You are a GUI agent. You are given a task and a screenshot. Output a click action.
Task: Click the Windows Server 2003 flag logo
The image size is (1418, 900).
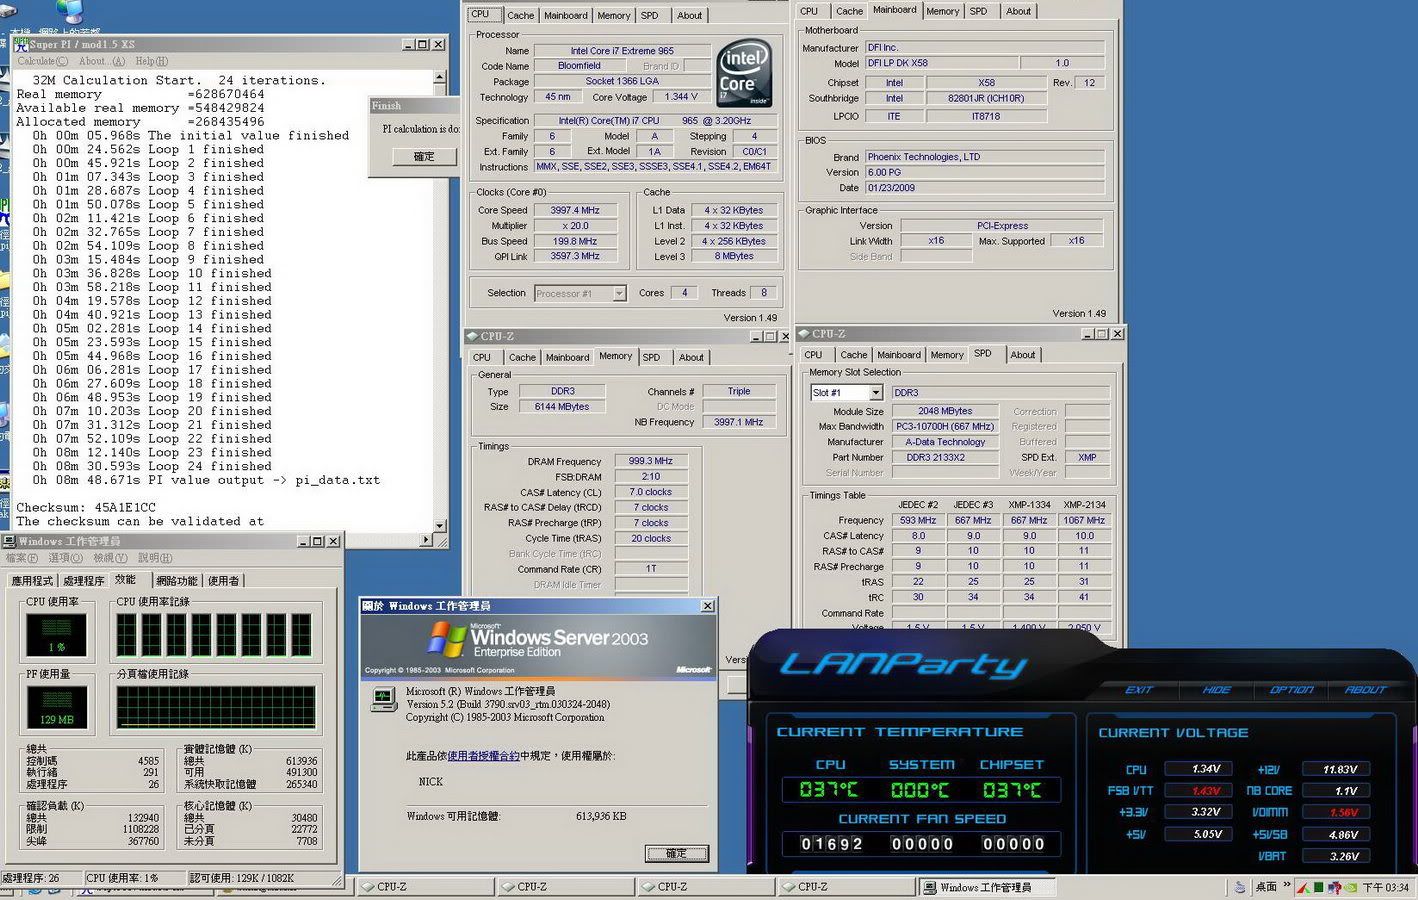tap(445, 639)
